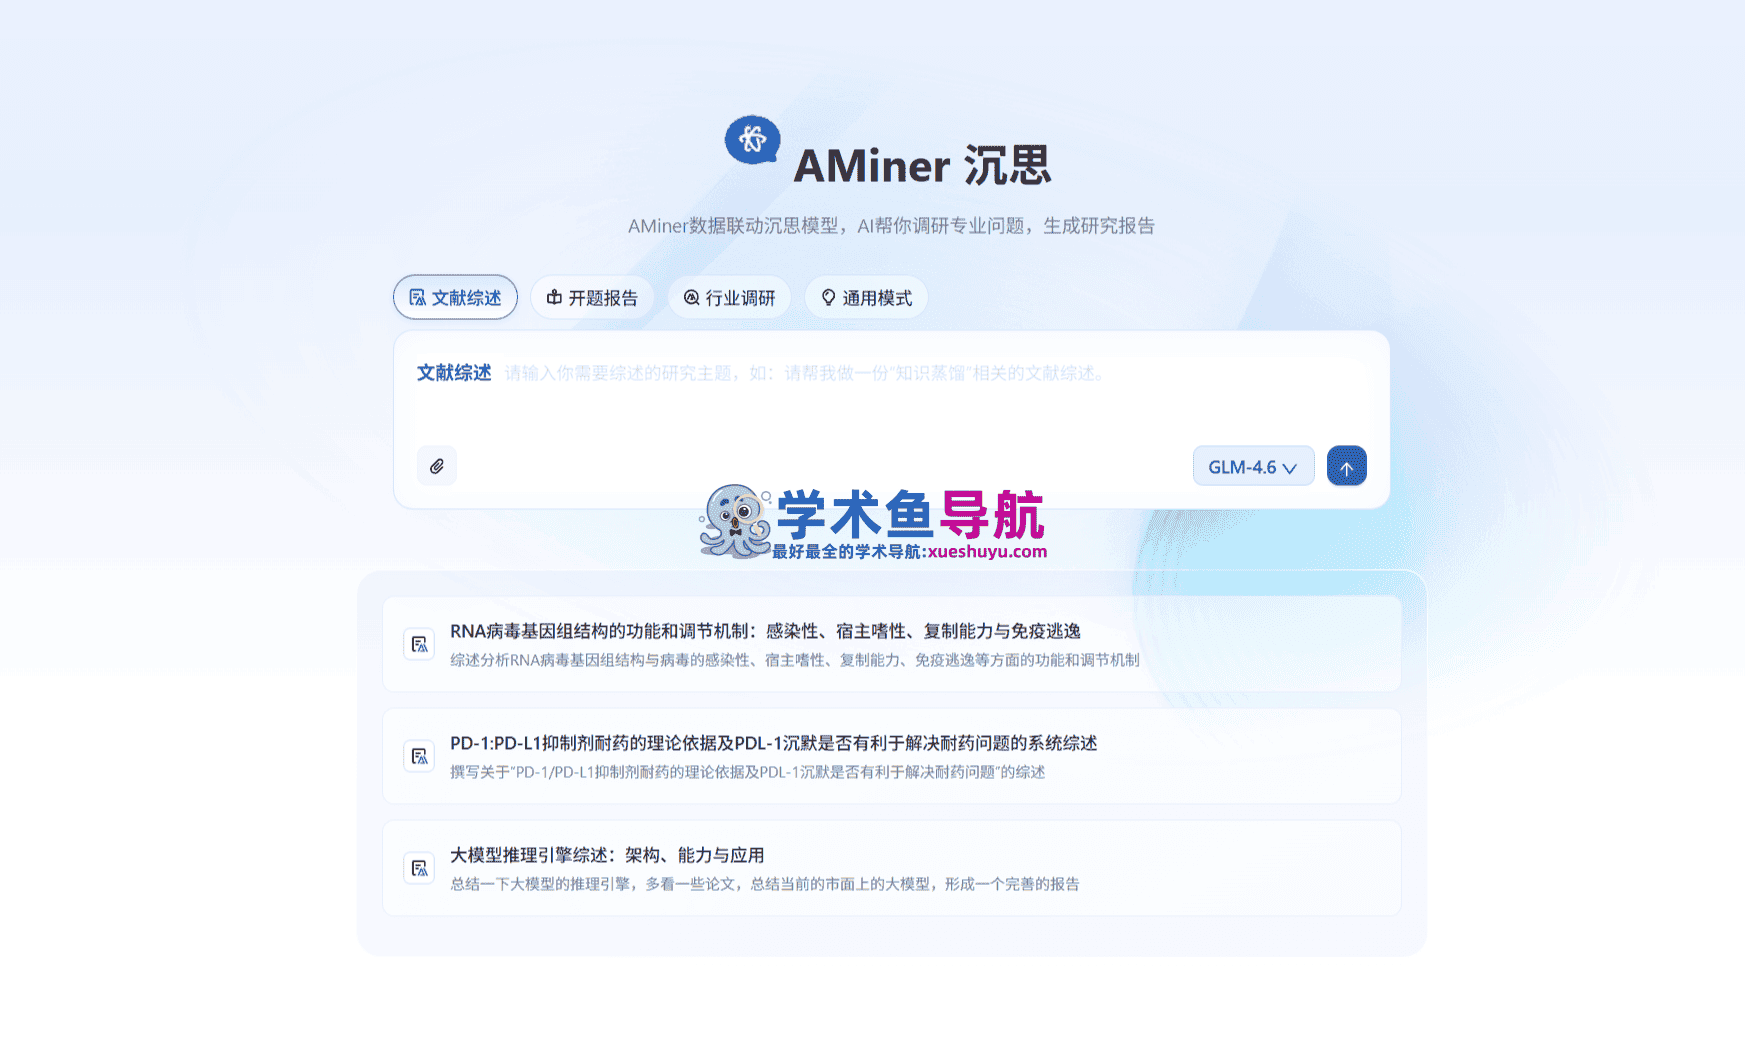The height and width of the screenshot is (1045, 1745).
Task: Click the document icon beside 大模型推理引擎 card
Action: 419,868
